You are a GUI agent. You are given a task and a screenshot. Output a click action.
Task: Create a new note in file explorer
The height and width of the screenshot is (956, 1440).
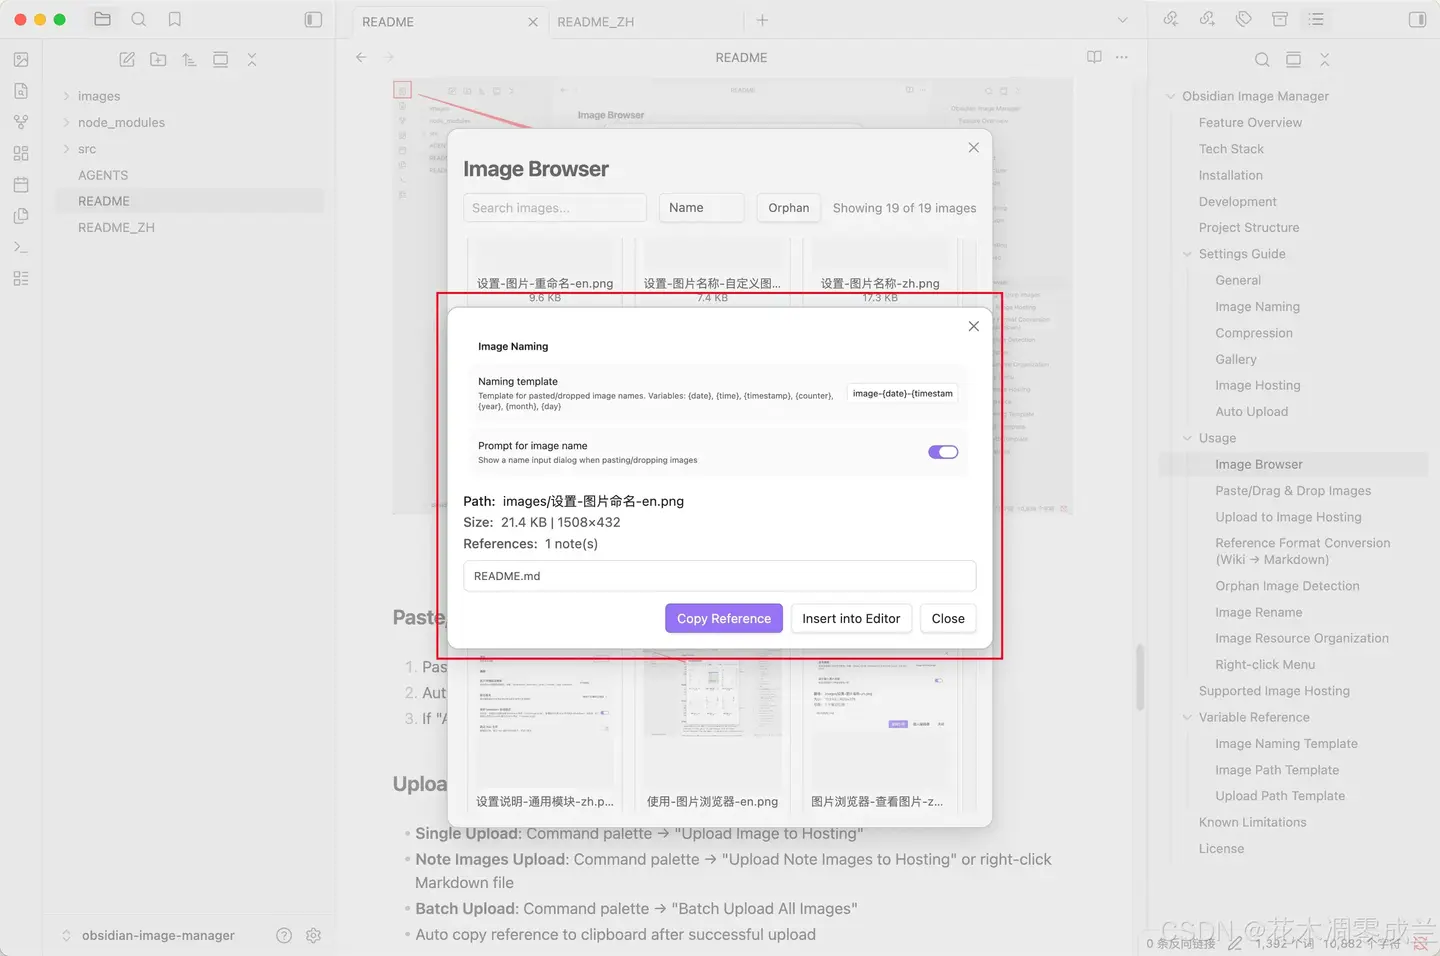(127, 60)
